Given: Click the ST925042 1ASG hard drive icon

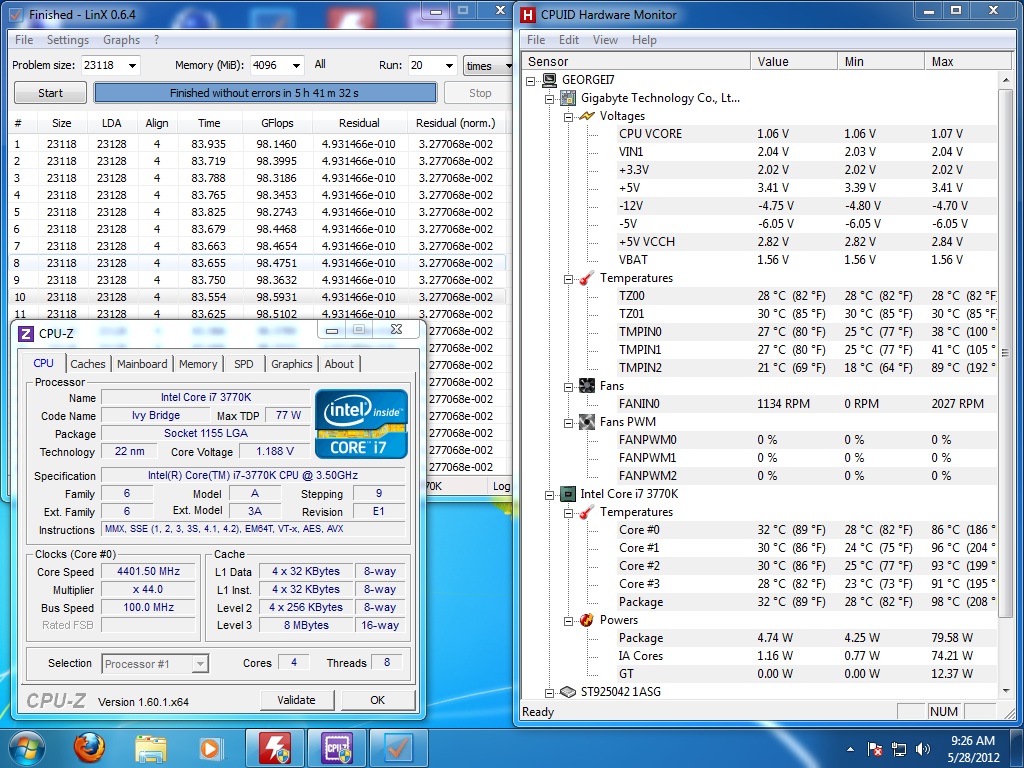Looking at the screenshot, I should (568, 692).
